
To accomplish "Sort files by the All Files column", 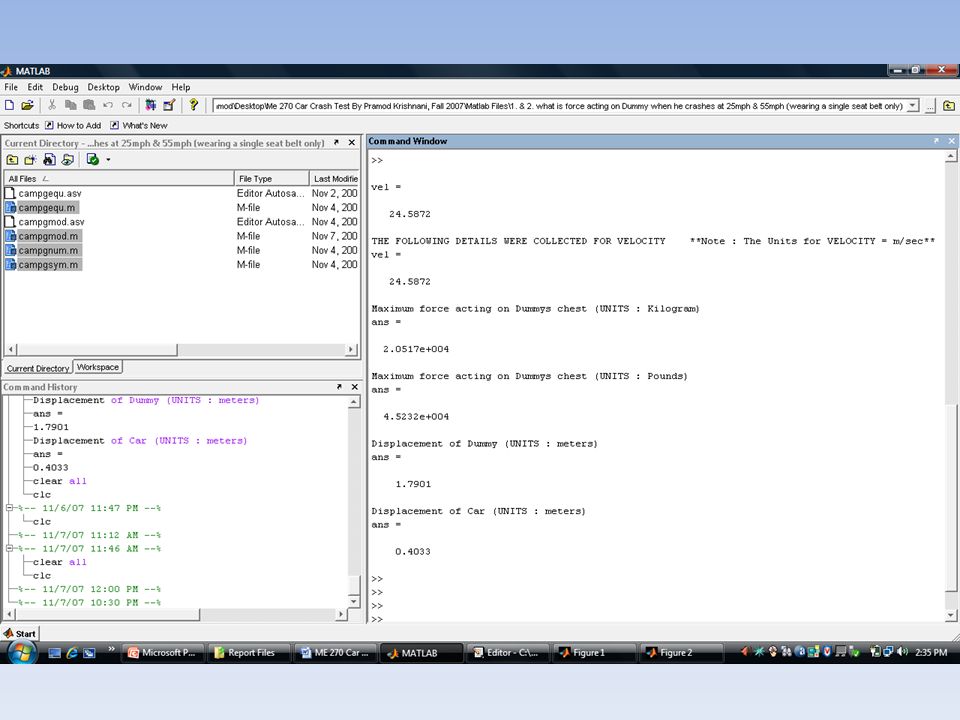I will 119,179.
